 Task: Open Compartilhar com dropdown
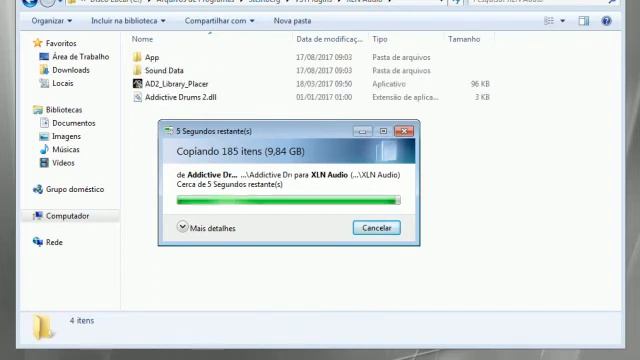coord(219,21)
